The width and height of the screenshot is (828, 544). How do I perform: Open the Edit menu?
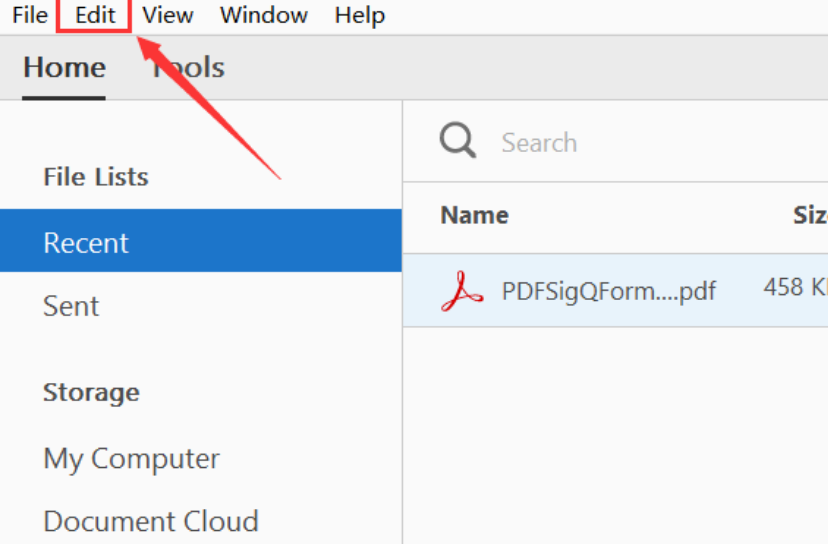tap(95, 16)
